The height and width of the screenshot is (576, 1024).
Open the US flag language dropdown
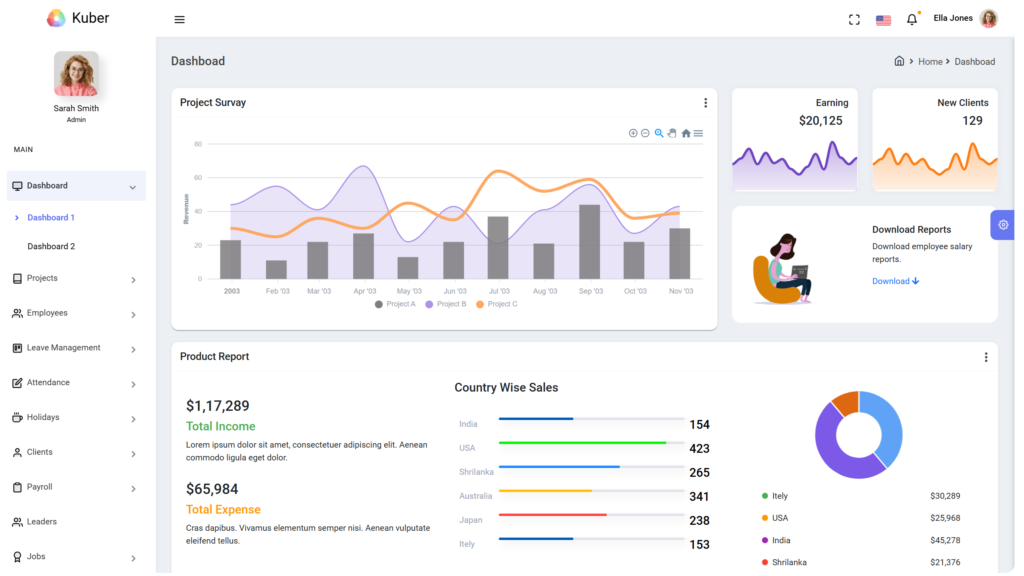tap(883, 20)
